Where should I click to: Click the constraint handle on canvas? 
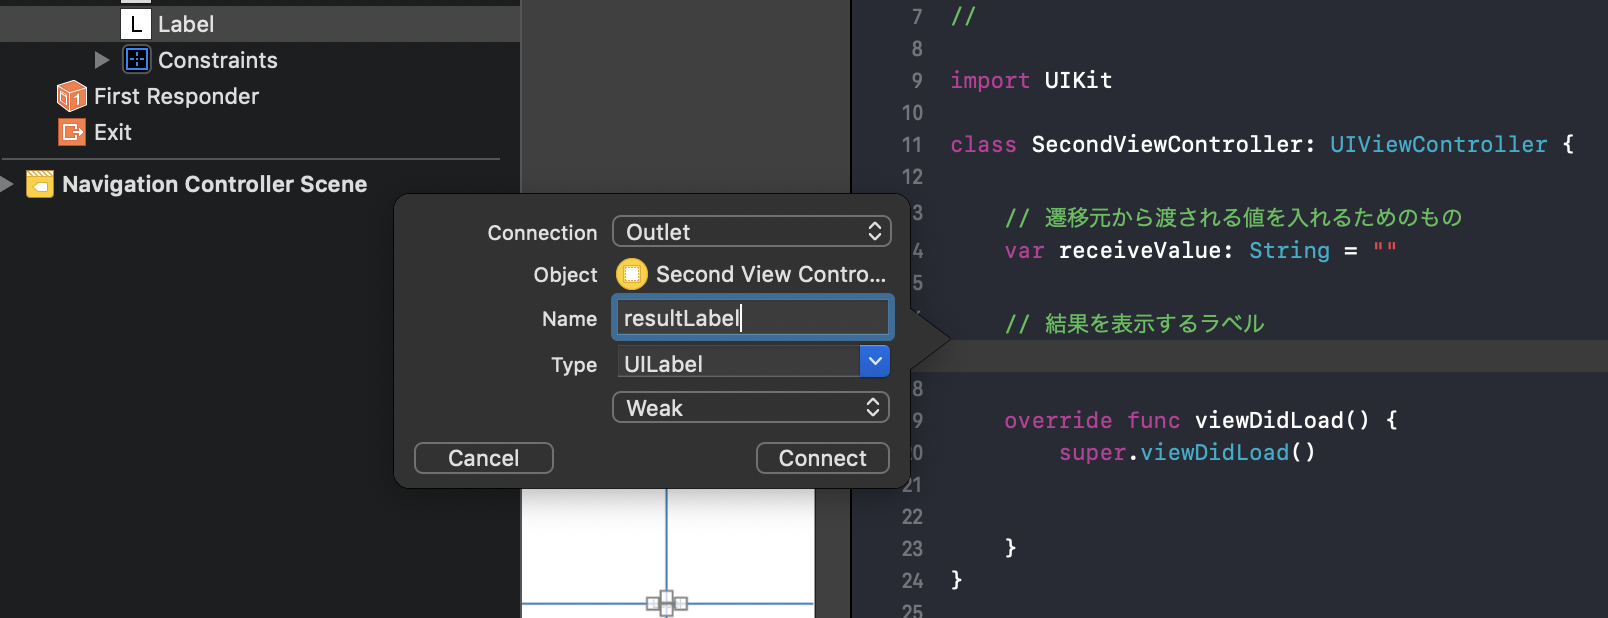(x=667, y=603)
